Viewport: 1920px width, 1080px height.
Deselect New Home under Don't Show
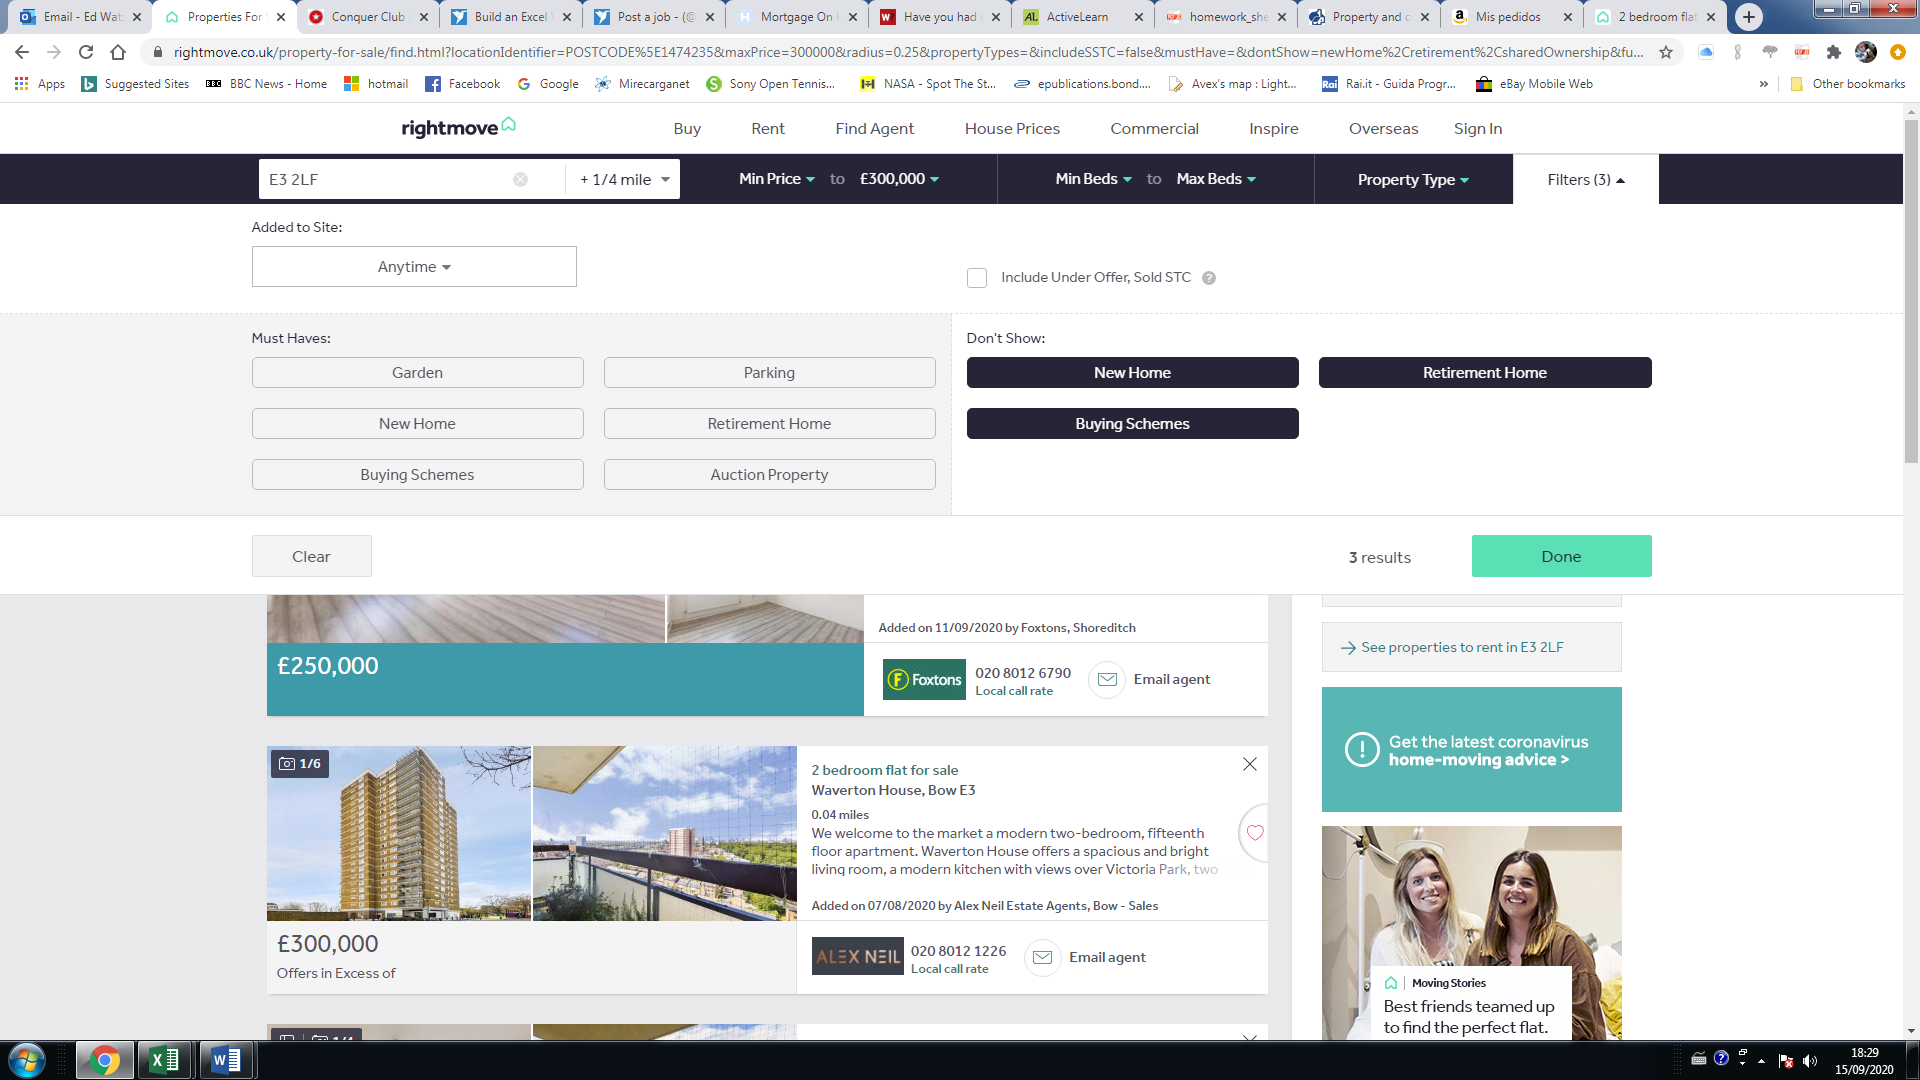pos(1132,372)
